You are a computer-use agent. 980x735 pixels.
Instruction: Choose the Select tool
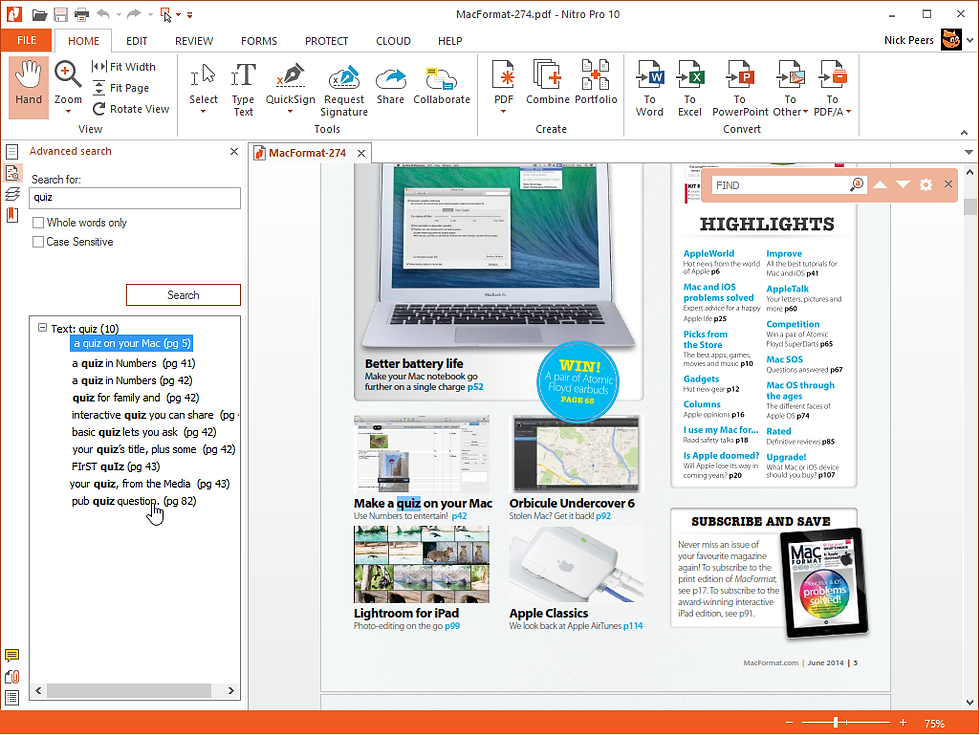203,84
